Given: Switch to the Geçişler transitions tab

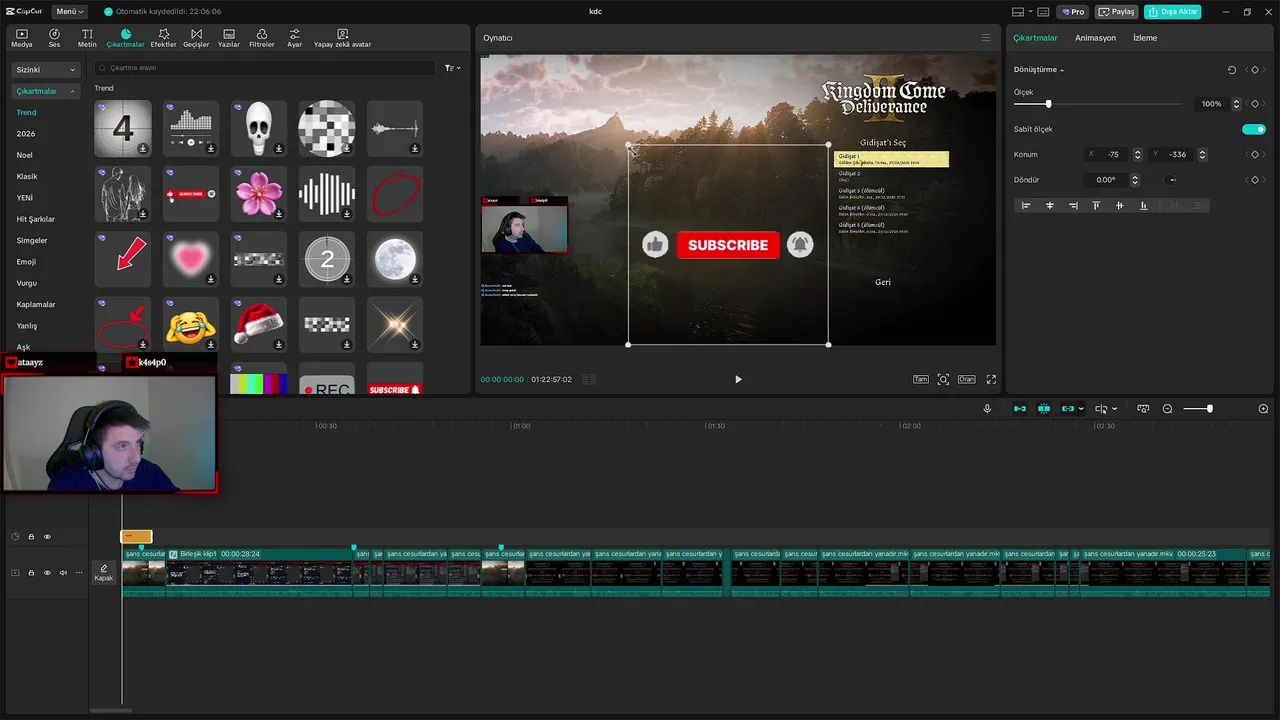Looking at the screenshot, I should (196, 38).
